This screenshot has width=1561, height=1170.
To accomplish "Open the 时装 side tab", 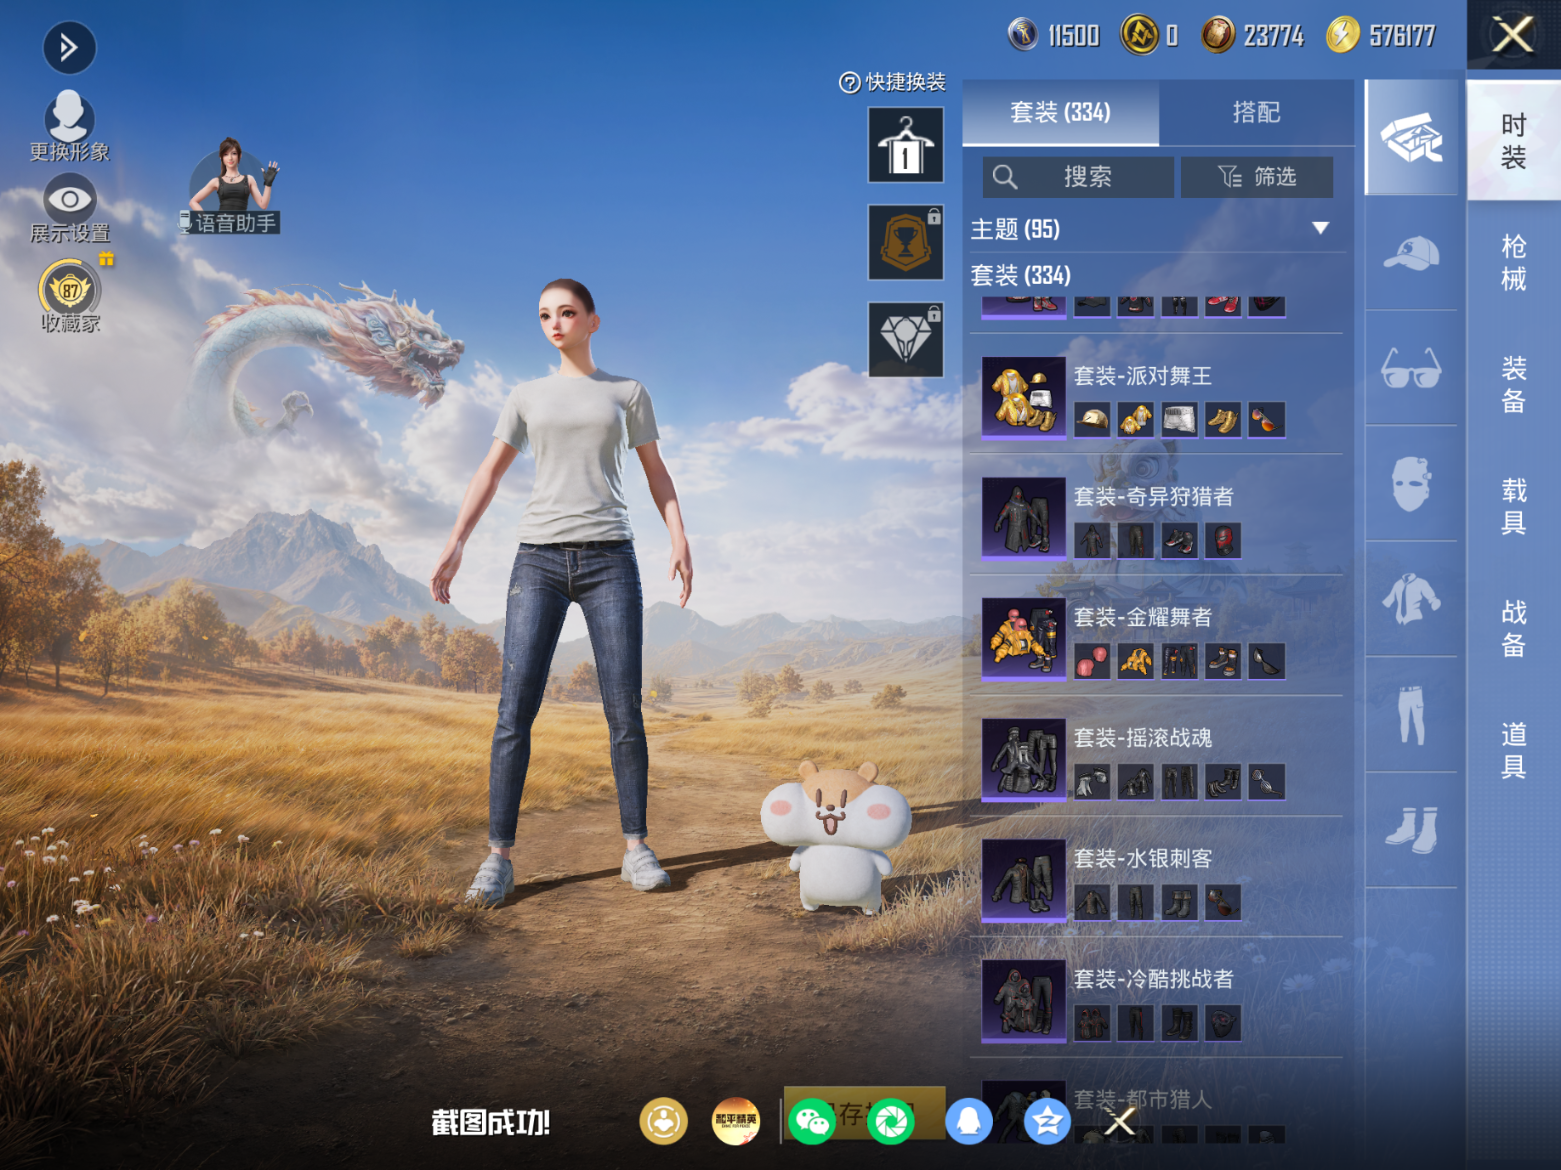I will (x=1514, y=141).
